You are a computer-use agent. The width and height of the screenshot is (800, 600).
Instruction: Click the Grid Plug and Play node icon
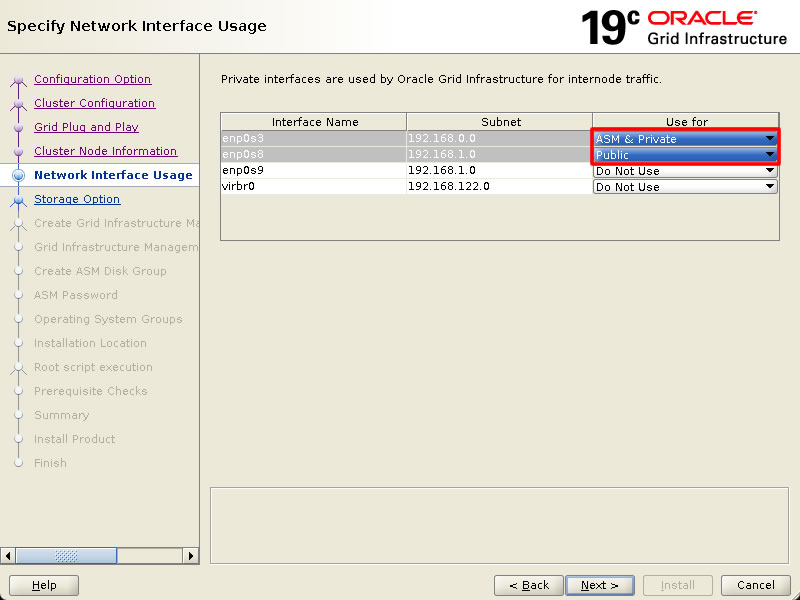point(19,128)
